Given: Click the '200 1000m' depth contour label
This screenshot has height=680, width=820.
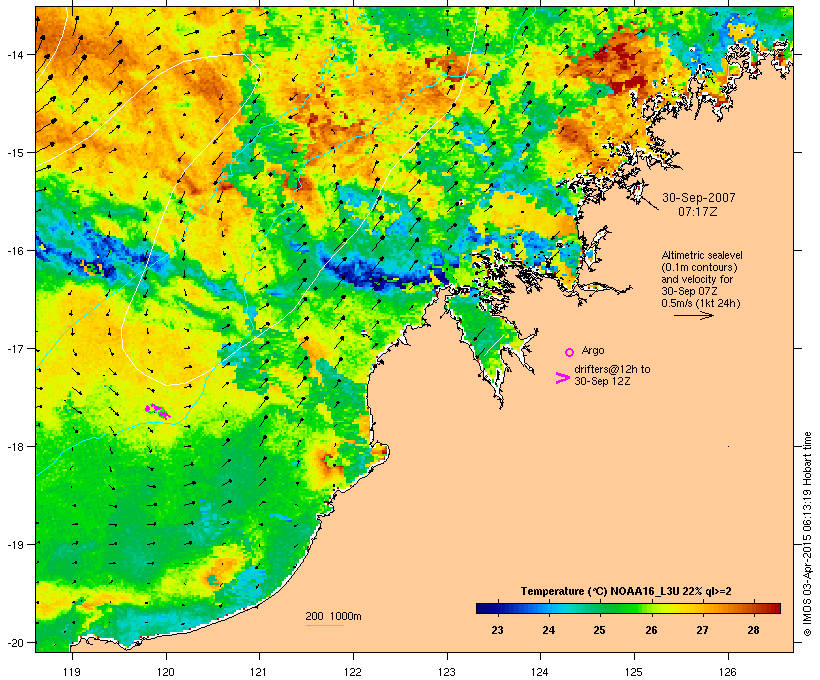Looking at the screenshot, I should click(333, 616).
